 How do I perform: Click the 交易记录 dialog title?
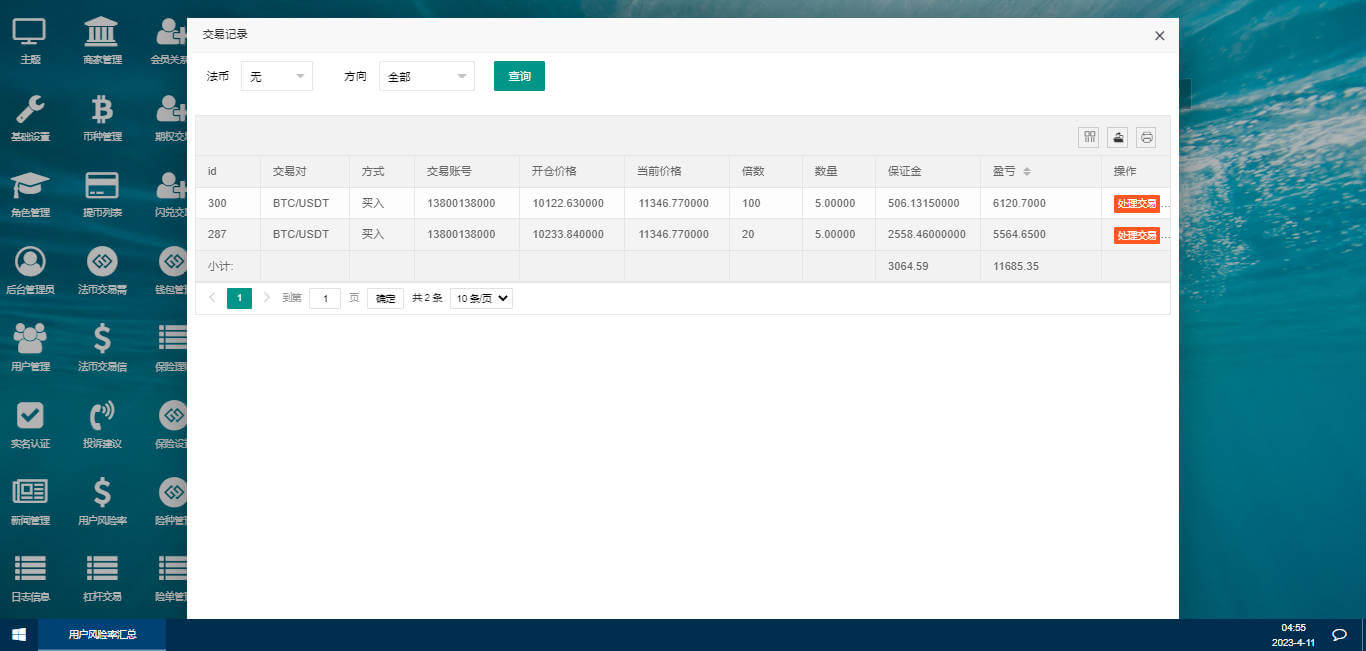(225, 34)
